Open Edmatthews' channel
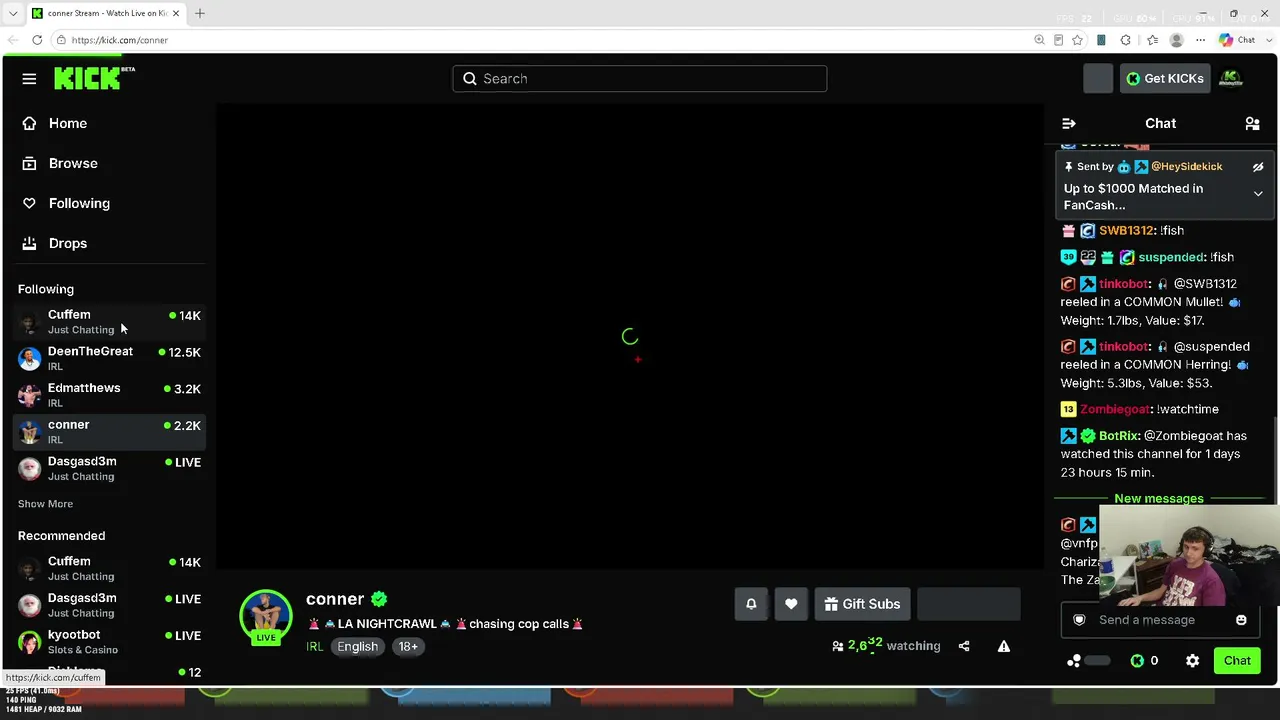 pyautogui.click(x=110, y=395)
